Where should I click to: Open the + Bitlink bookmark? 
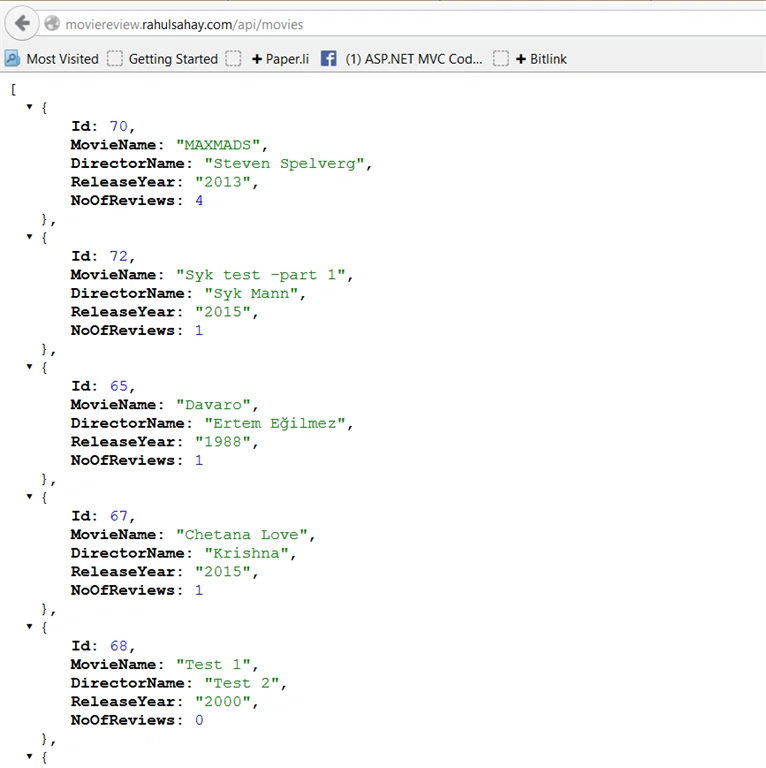pos(541,59)
